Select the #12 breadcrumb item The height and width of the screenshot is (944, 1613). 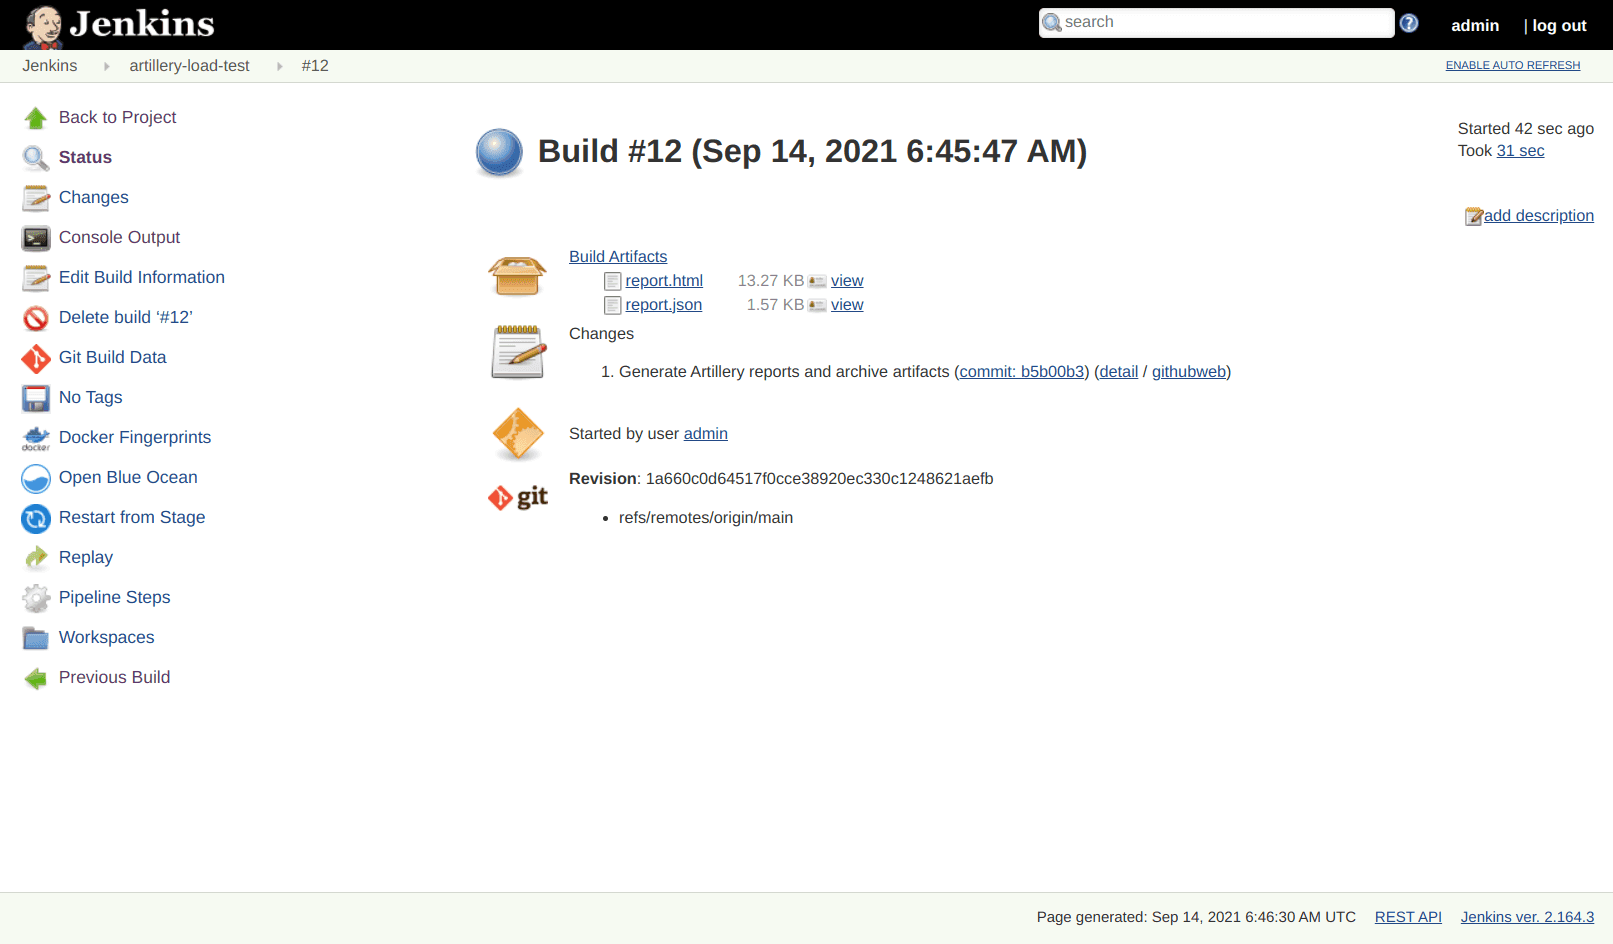[315, 66]
